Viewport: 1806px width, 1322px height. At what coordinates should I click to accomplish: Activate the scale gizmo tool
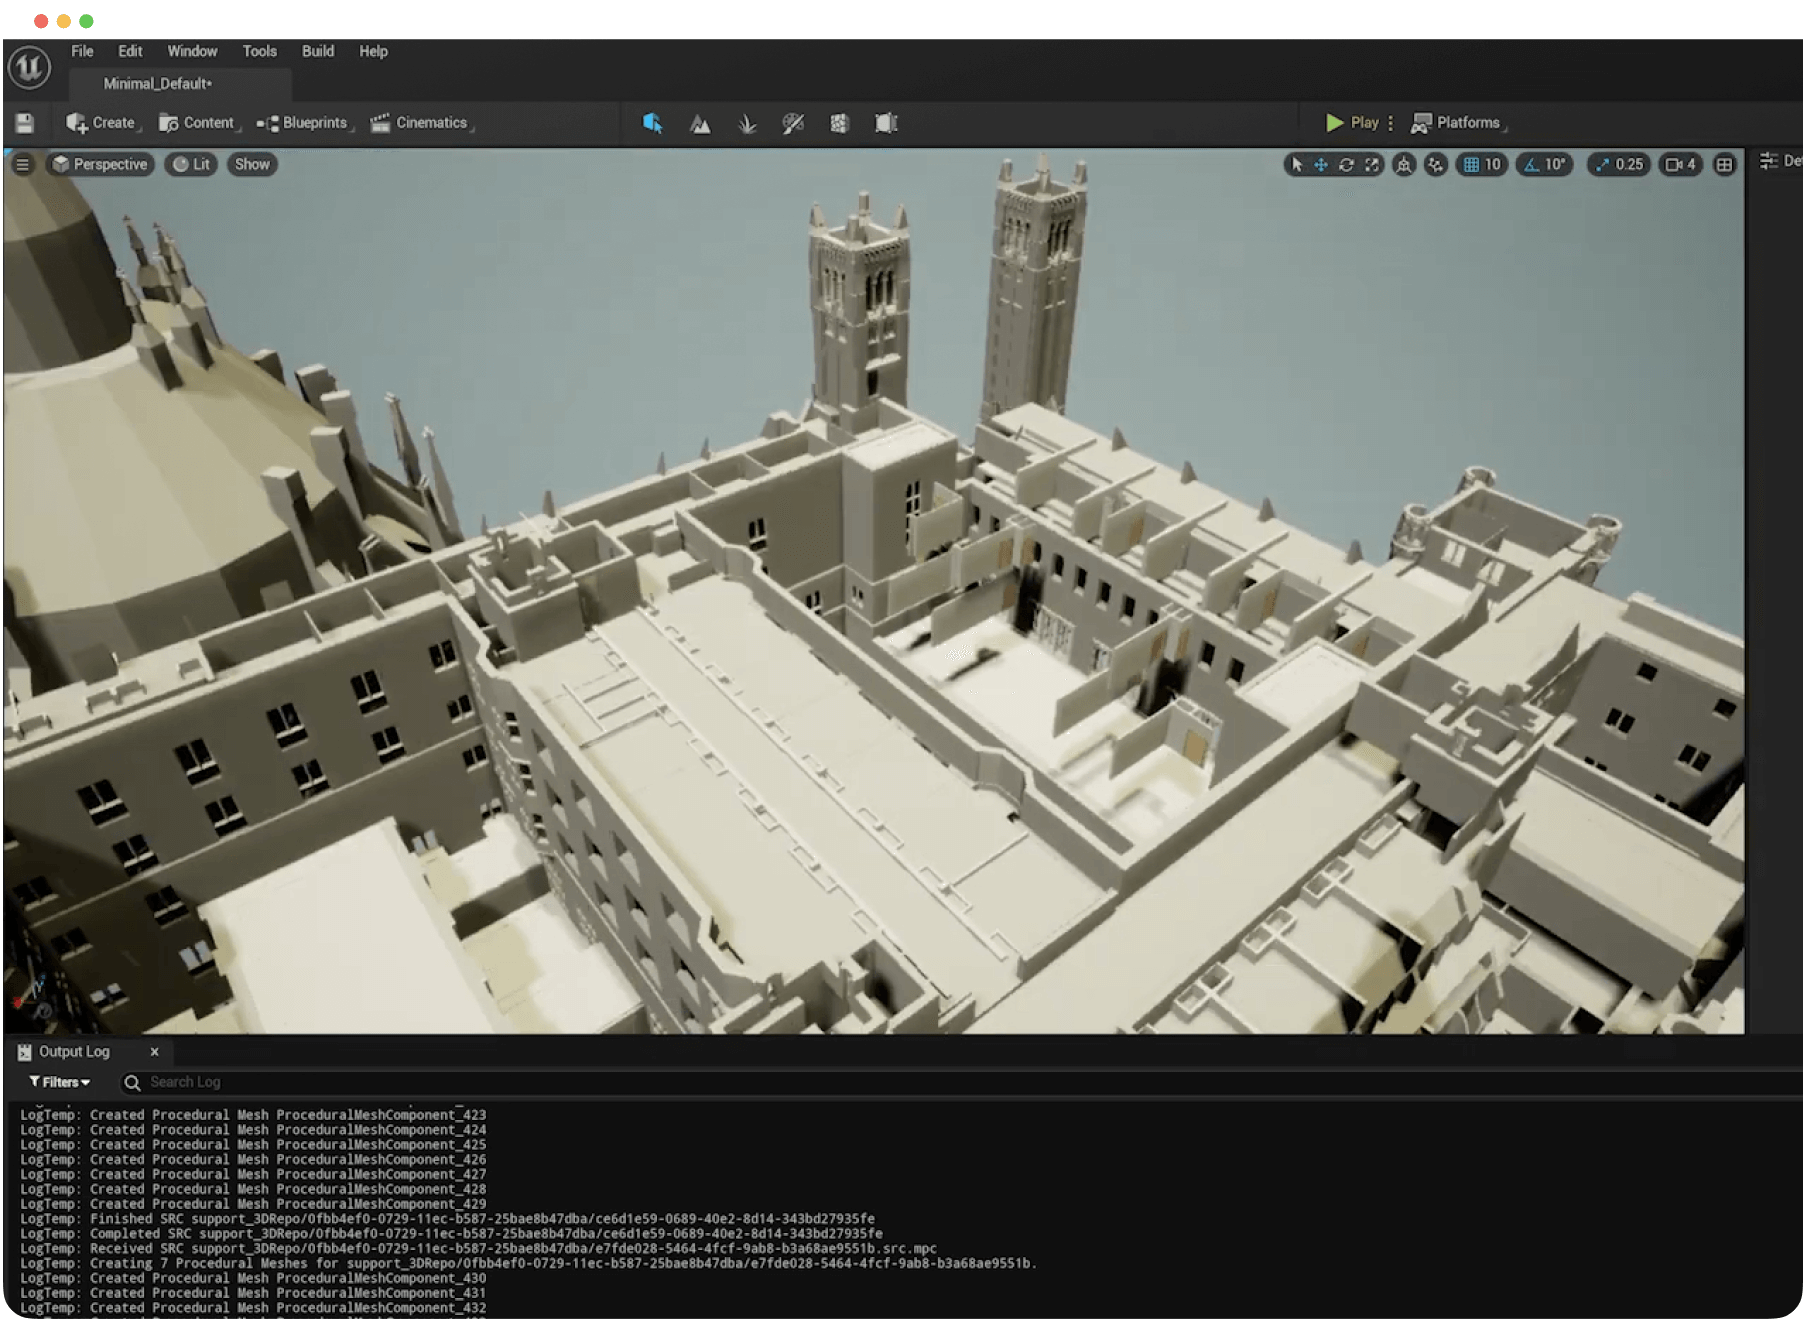(1372, 164)
